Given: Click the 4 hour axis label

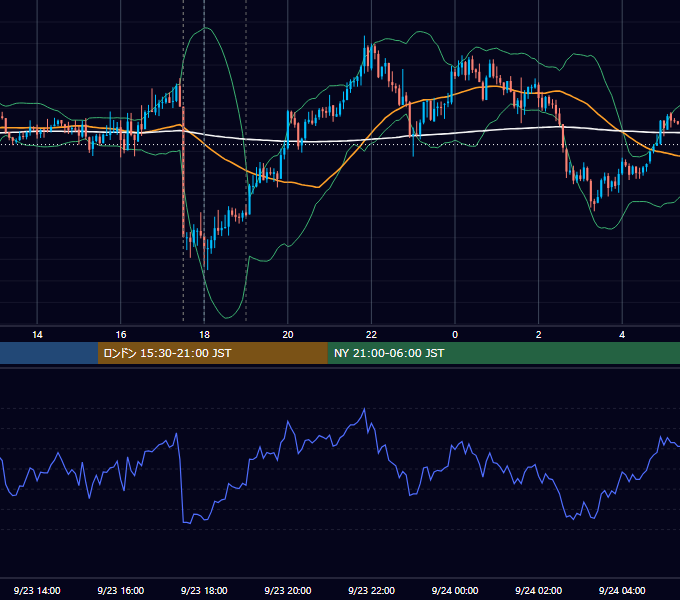Looking at the screenshot, I should click(x=622, y=335).
